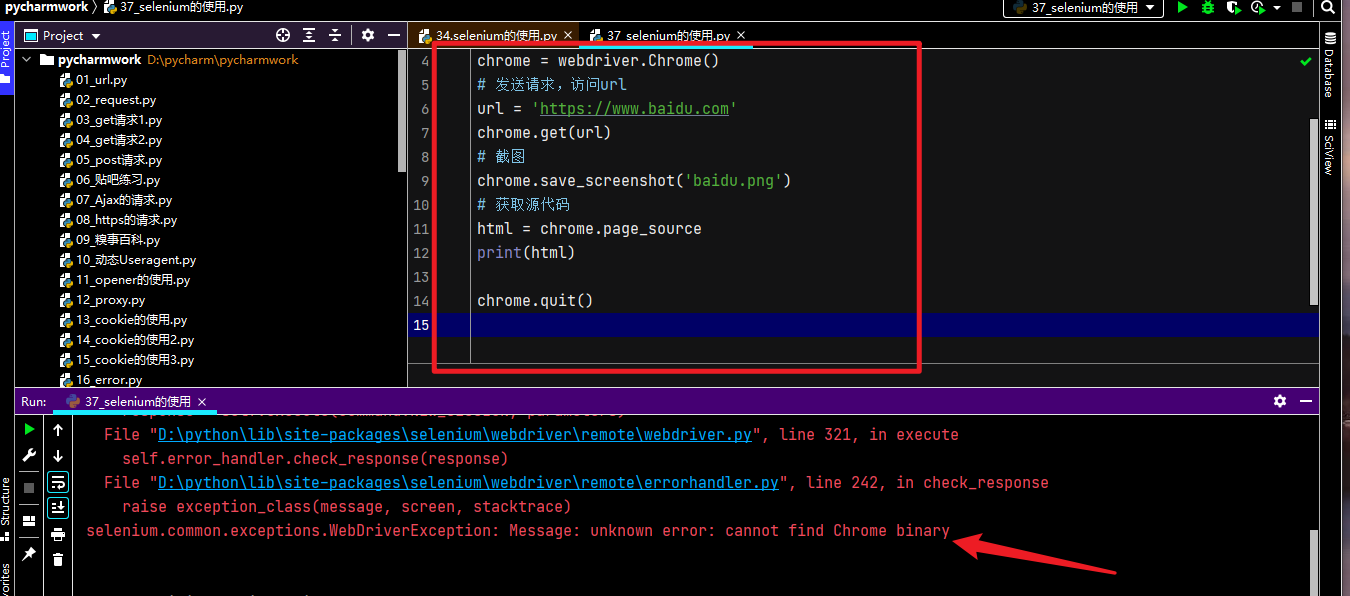Run the 37_selenium configuration from the top toolbar

pyautogui.click(x=1182, y=7)
